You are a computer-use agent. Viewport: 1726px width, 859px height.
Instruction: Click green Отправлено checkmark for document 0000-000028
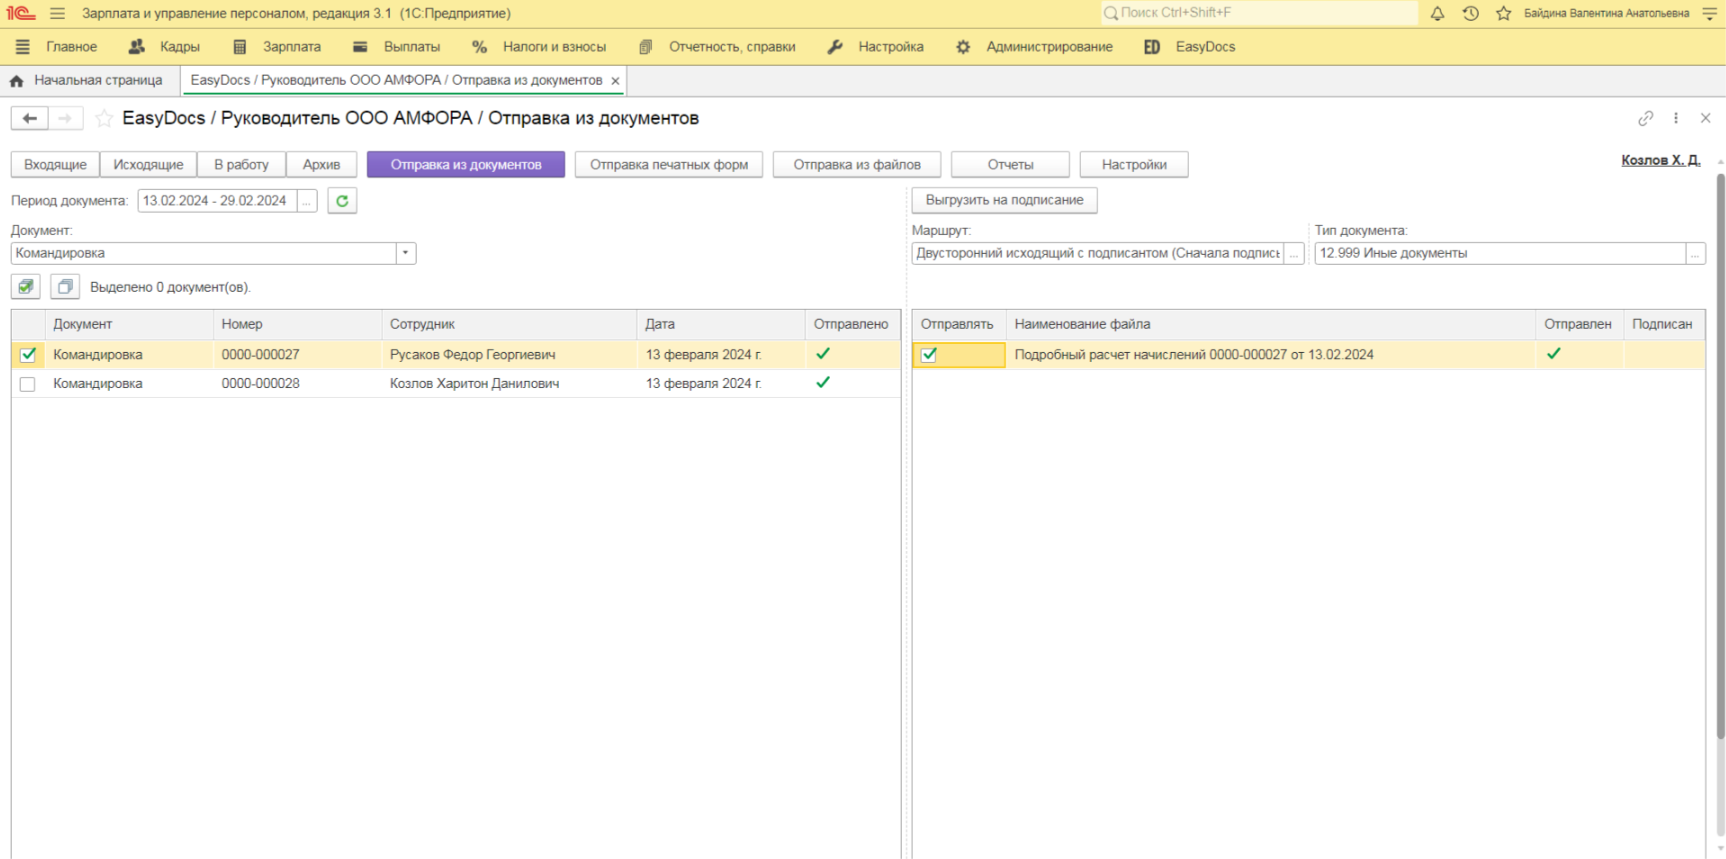[823, 383]
